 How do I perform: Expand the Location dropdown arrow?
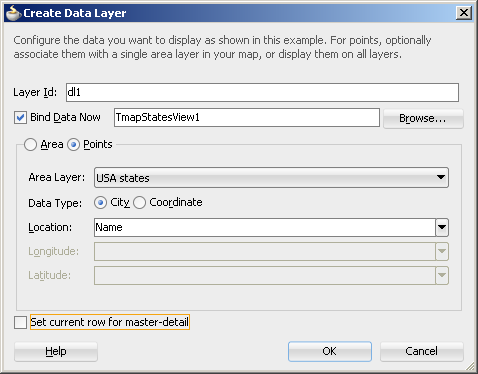tap(442, 227)
